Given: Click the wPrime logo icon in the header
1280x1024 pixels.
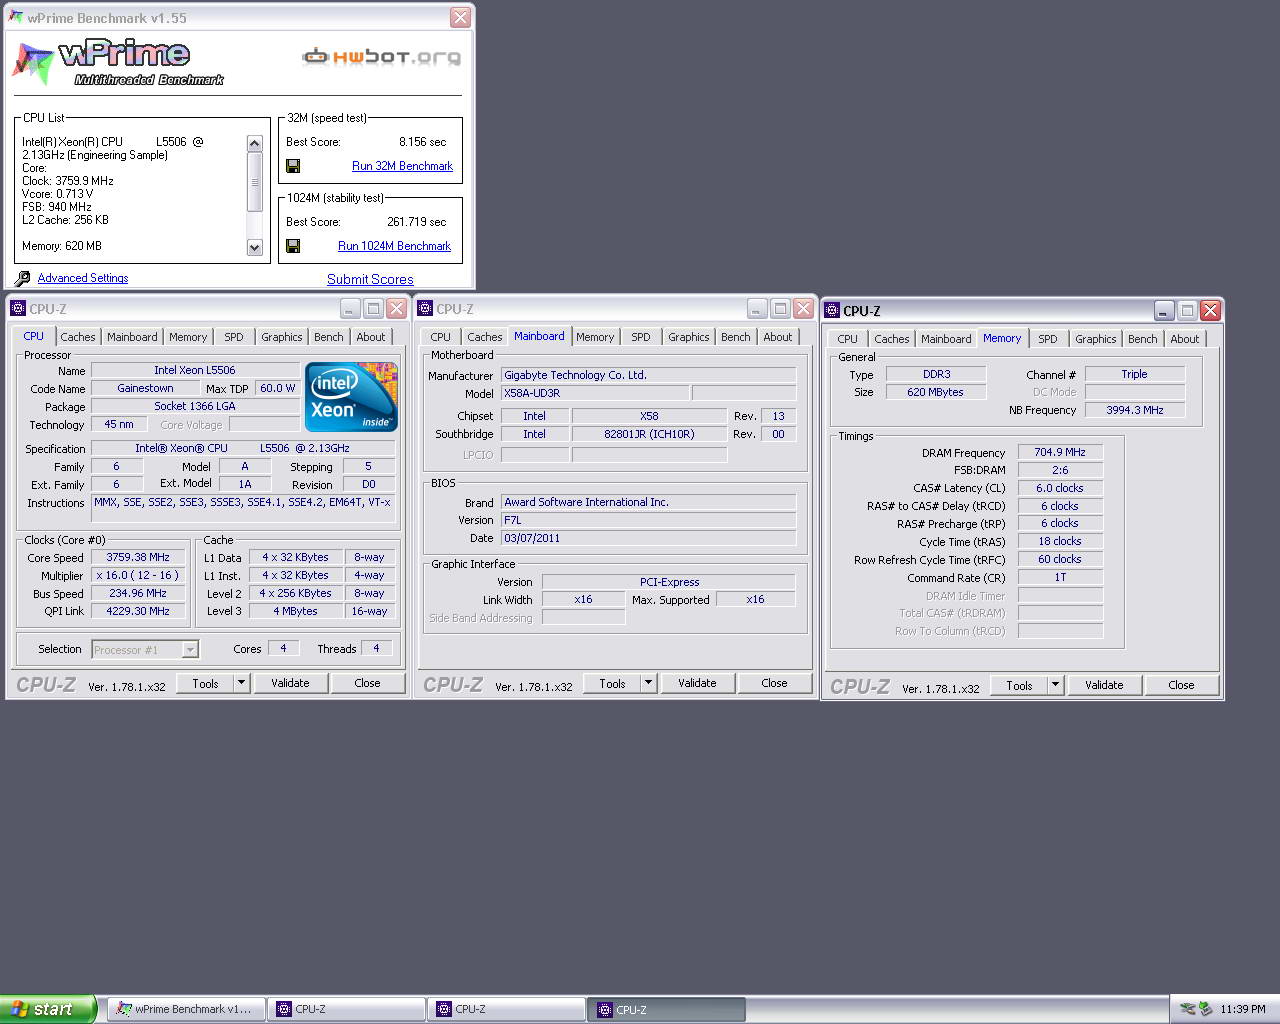Looking at the screenshot, I should coord(33,63).
